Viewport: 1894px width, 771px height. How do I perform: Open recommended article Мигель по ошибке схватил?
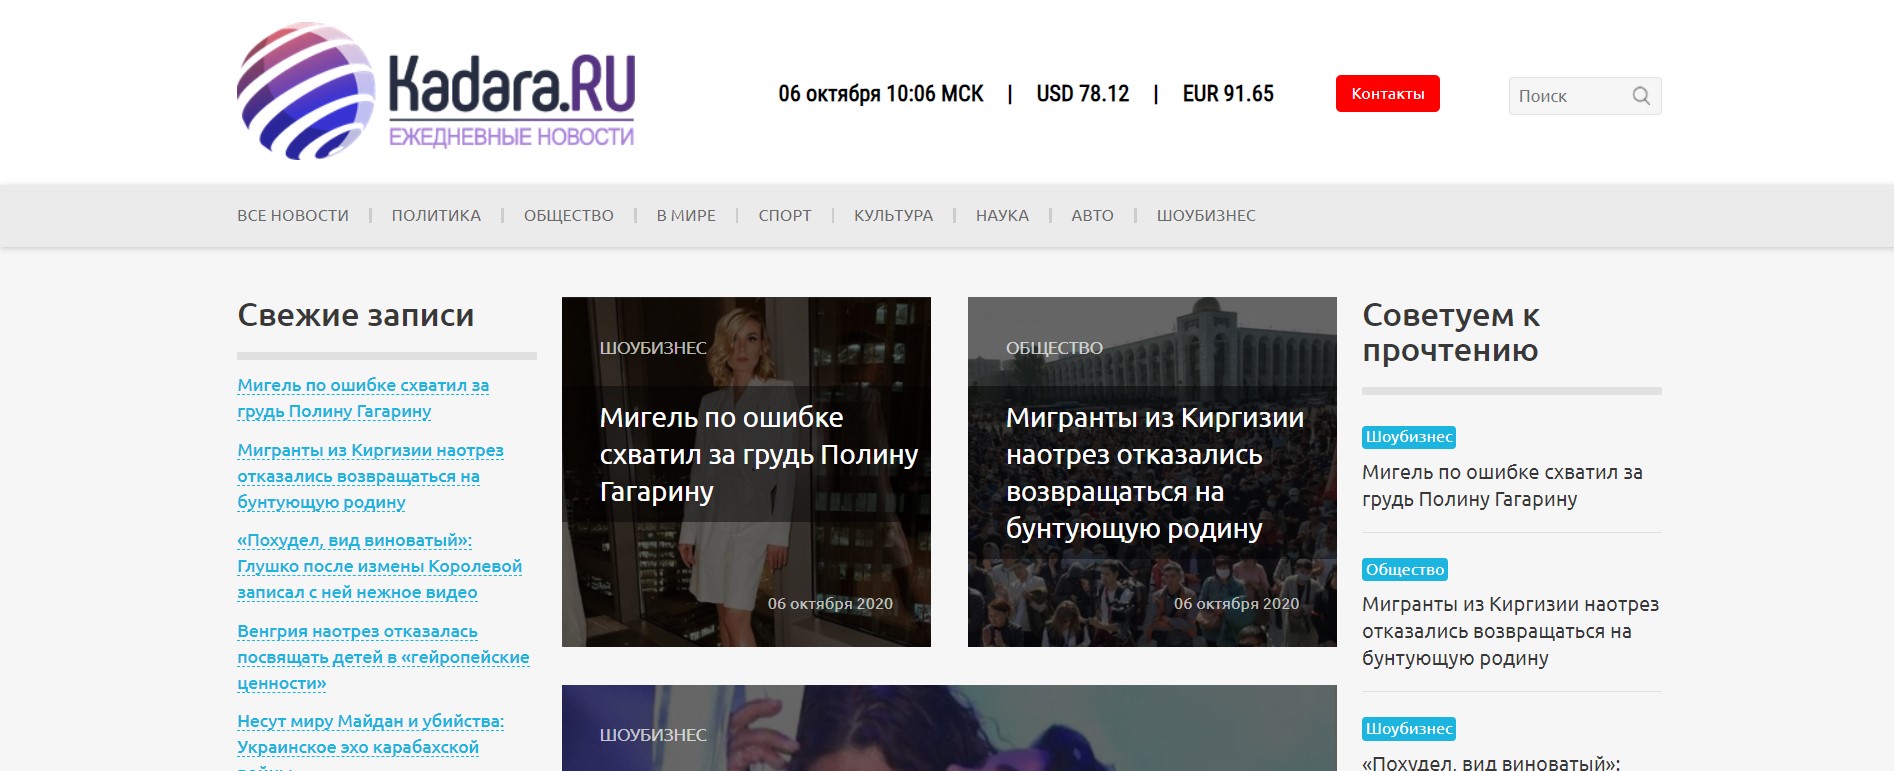point(1502,486)
